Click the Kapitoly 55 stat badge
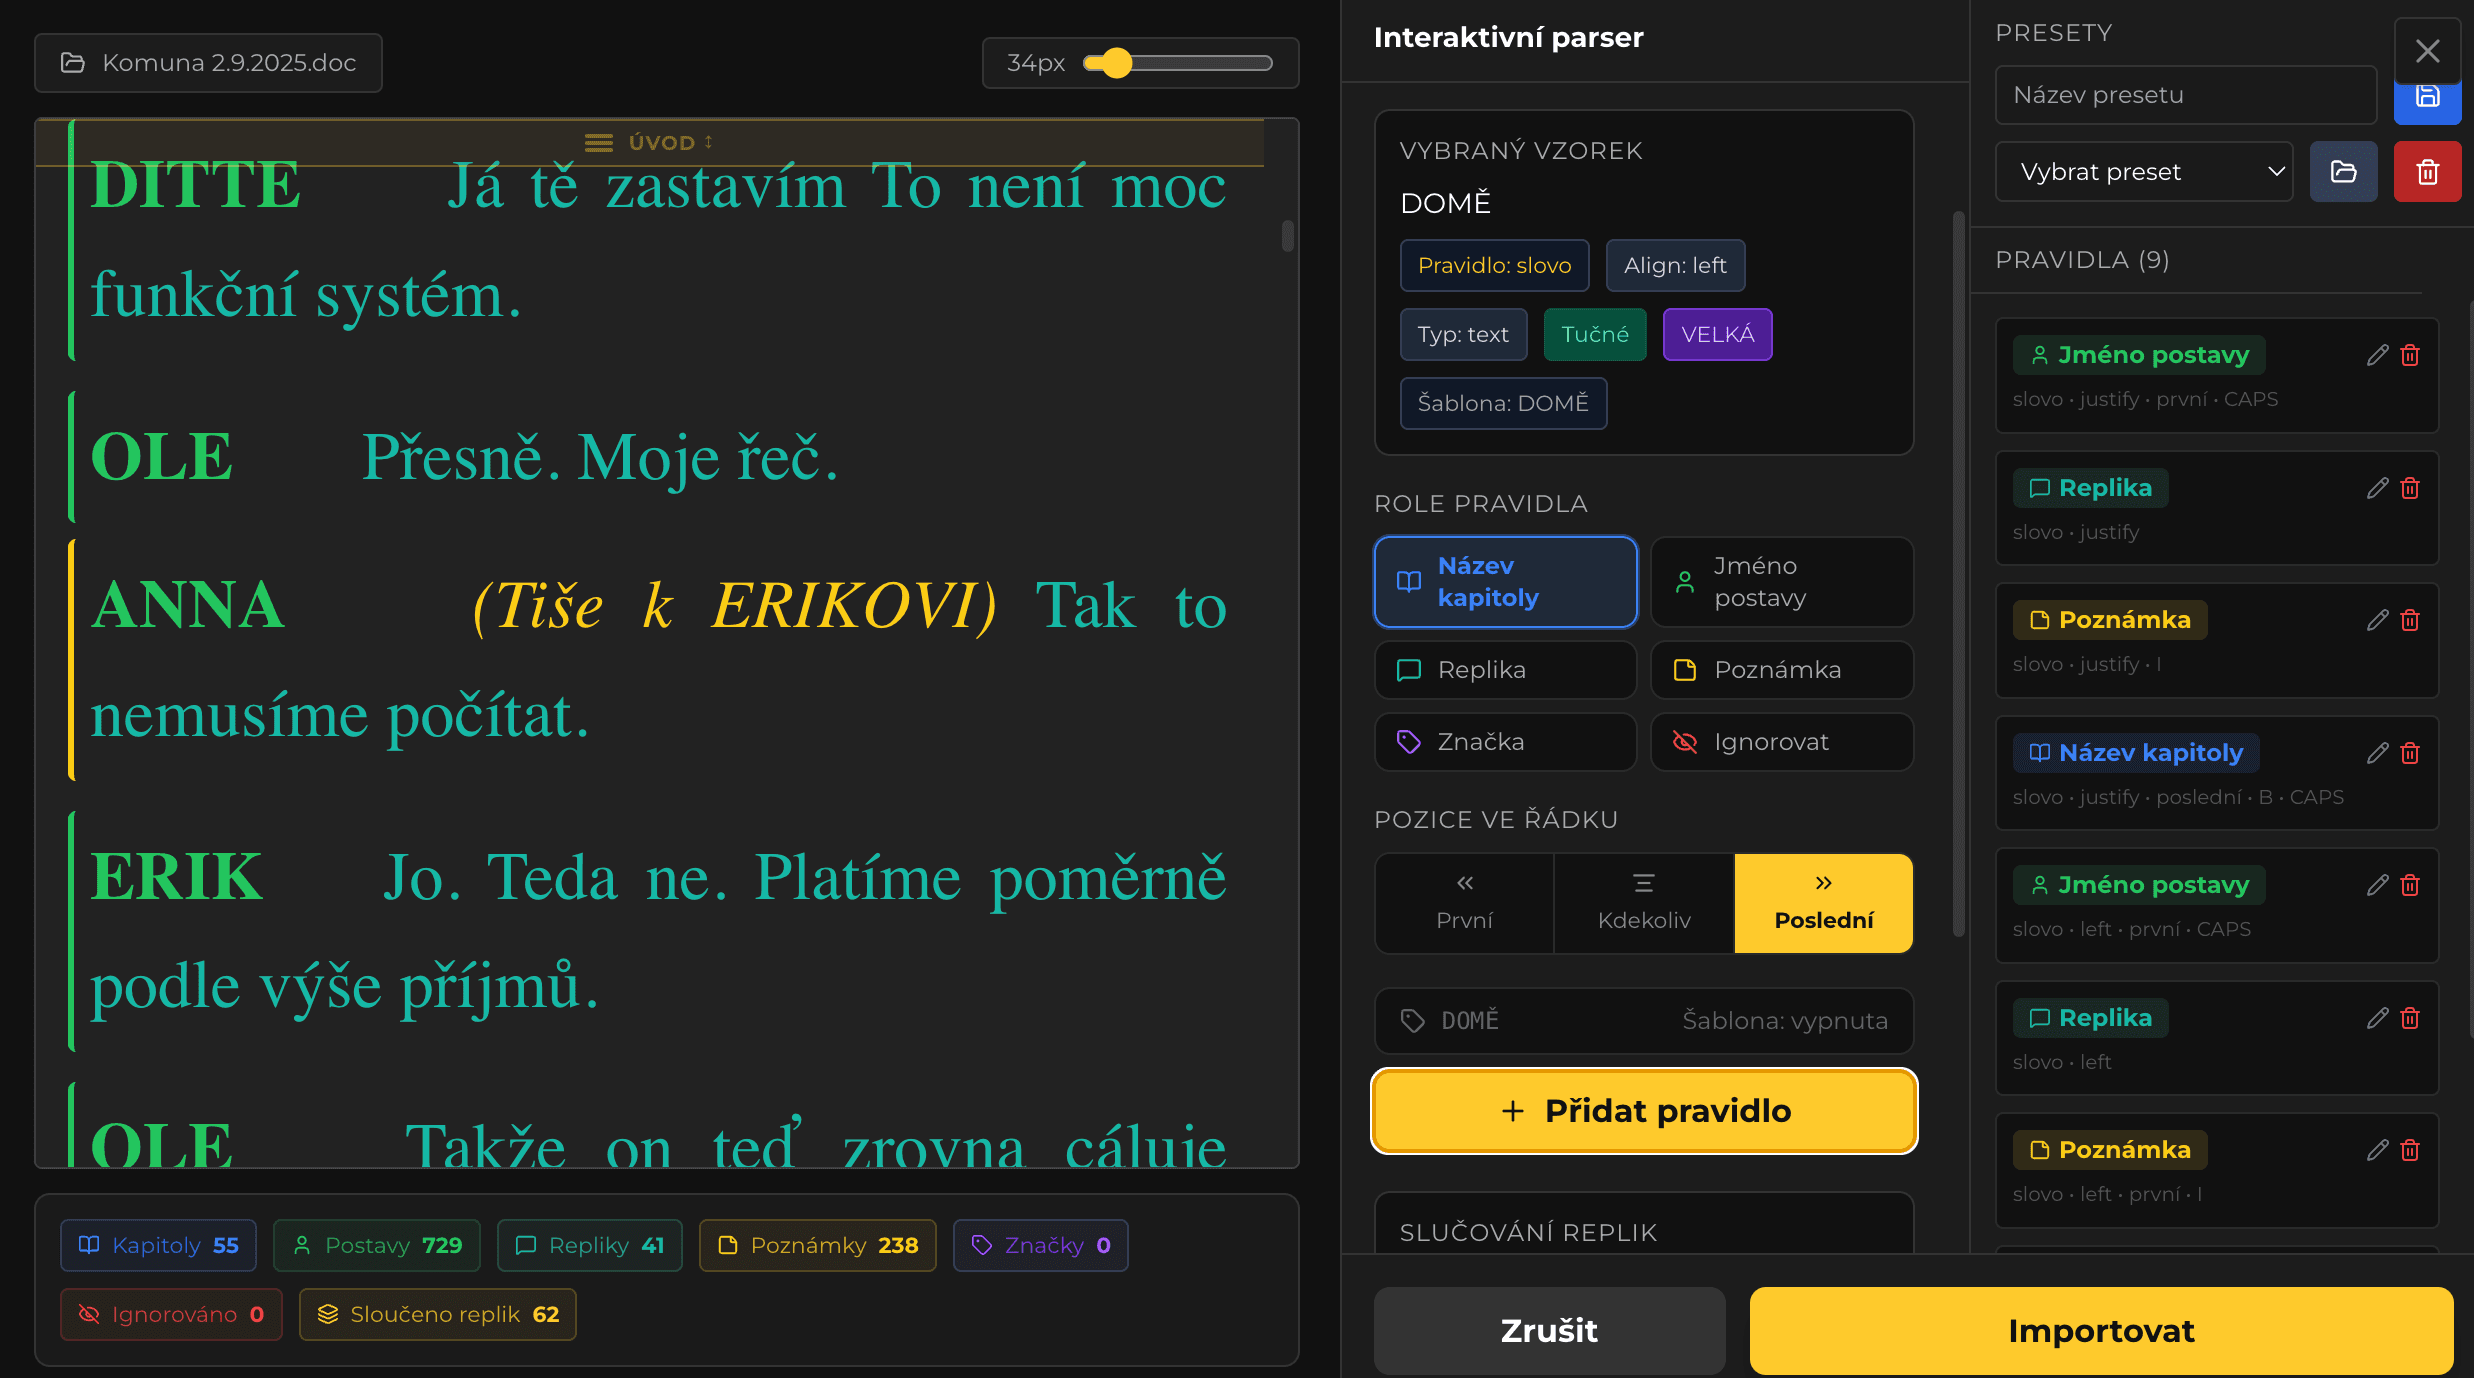 (x=158, y=1245)
